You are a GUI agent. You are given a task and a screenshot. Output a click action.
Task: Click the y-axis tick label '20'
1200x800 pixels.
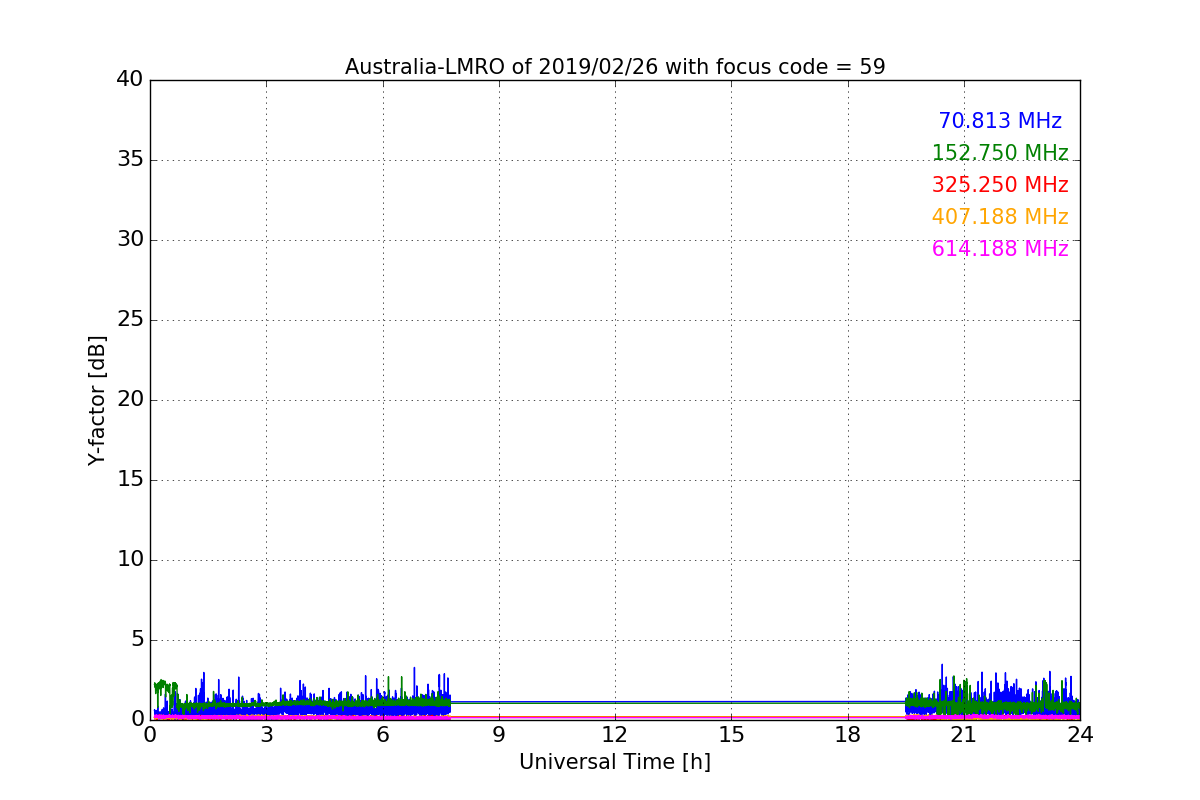pos(130,399)
